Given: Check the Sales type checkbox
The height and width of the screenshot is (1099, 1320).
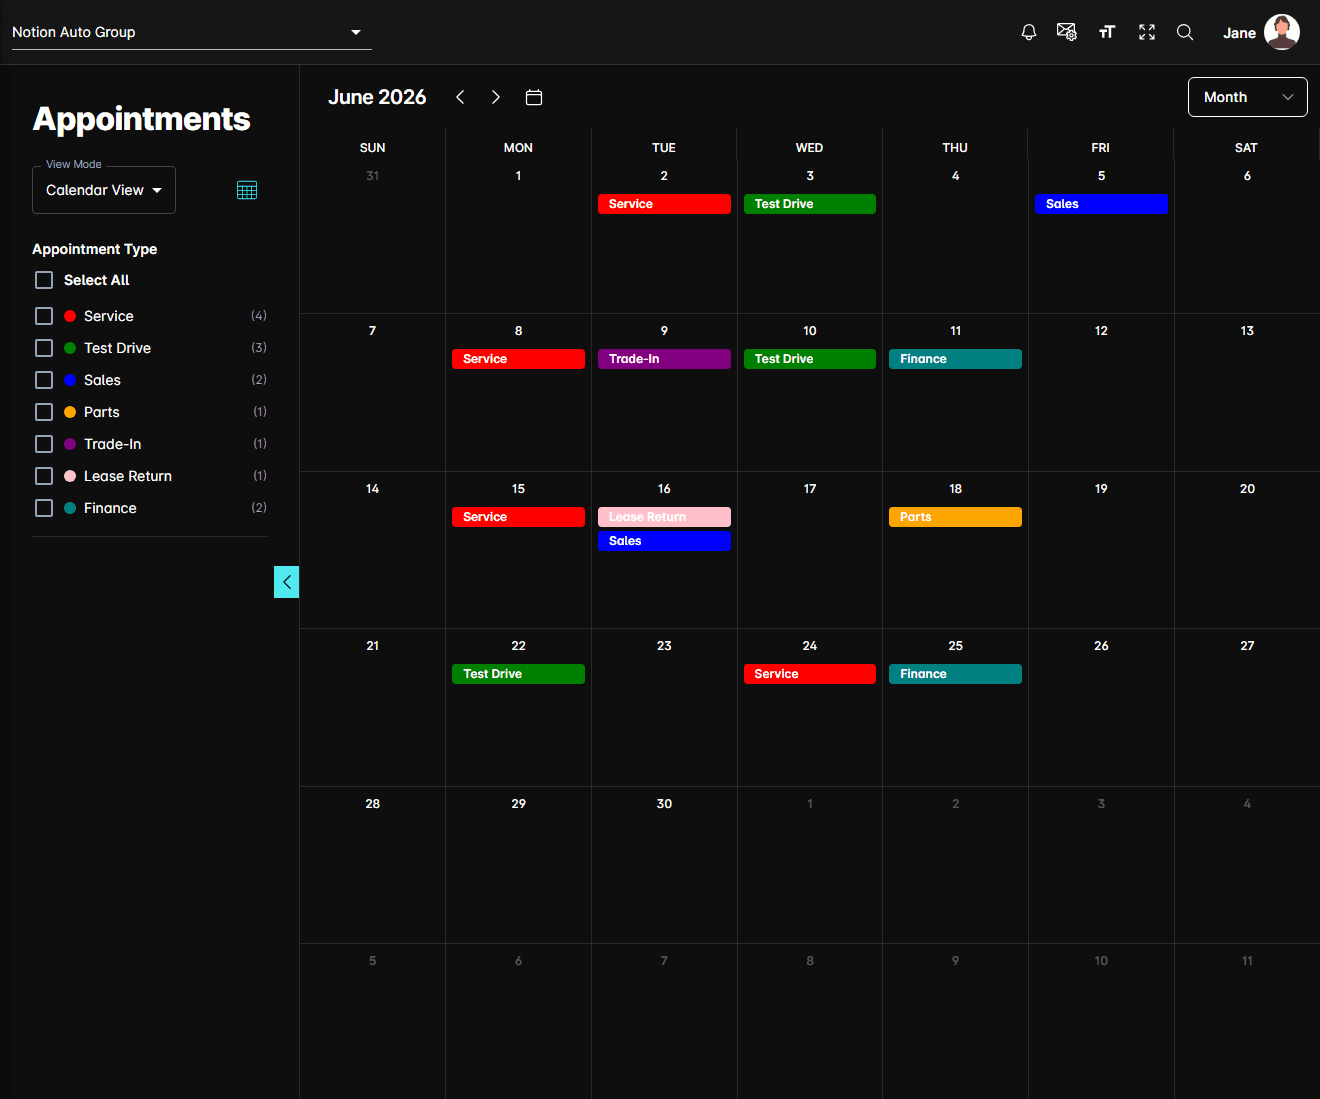Looking at the screenshot, I should pyautogui.click(x=44, y=380).
